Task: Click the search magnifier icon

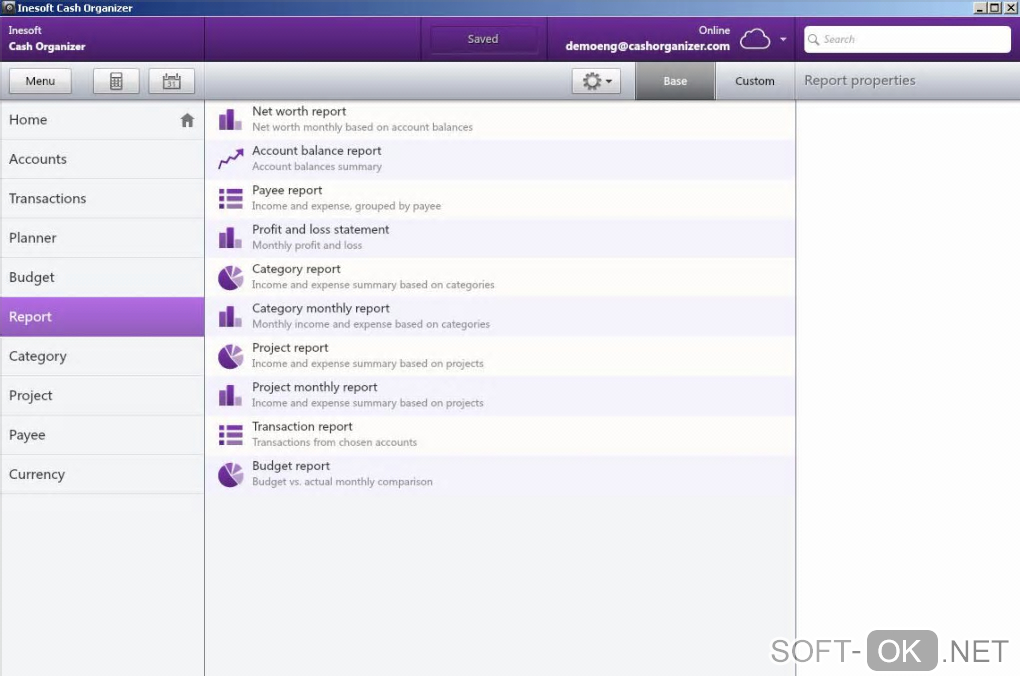Action: 813,40
